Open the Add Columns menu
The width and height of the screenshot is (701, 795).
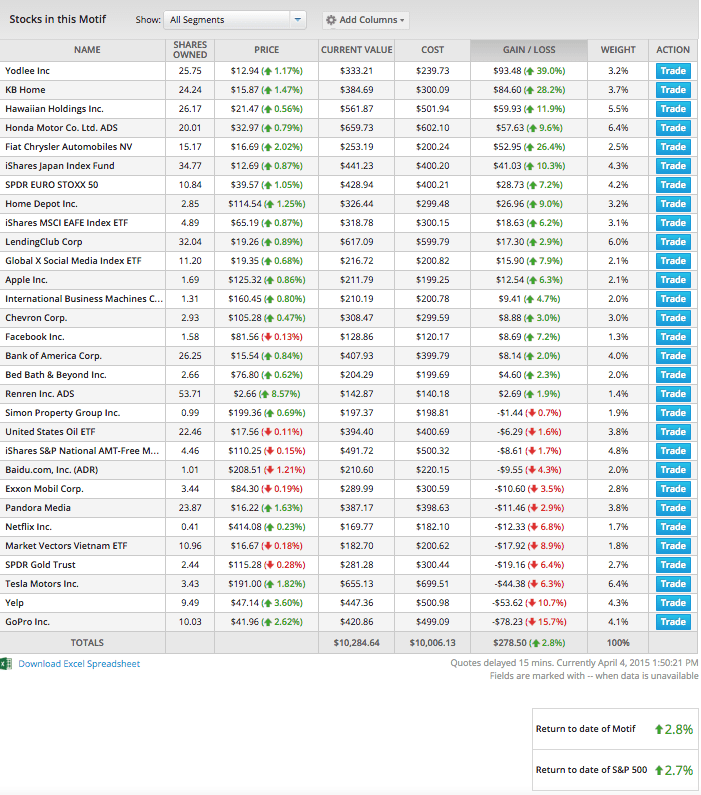click(365, 20)
